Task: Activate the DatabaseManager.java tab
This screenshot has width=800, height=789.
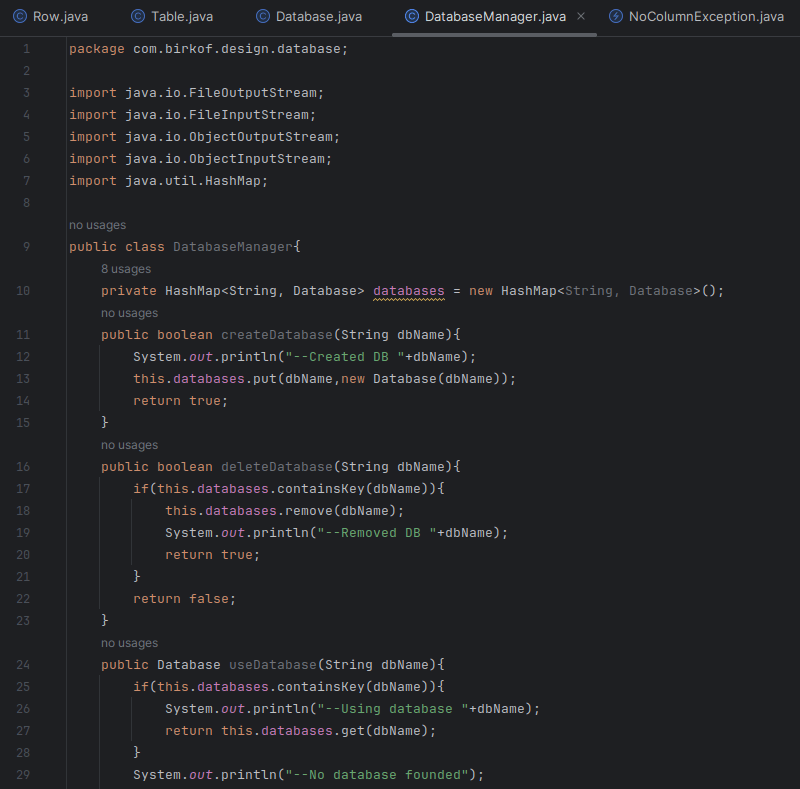Action: point(495,17)
